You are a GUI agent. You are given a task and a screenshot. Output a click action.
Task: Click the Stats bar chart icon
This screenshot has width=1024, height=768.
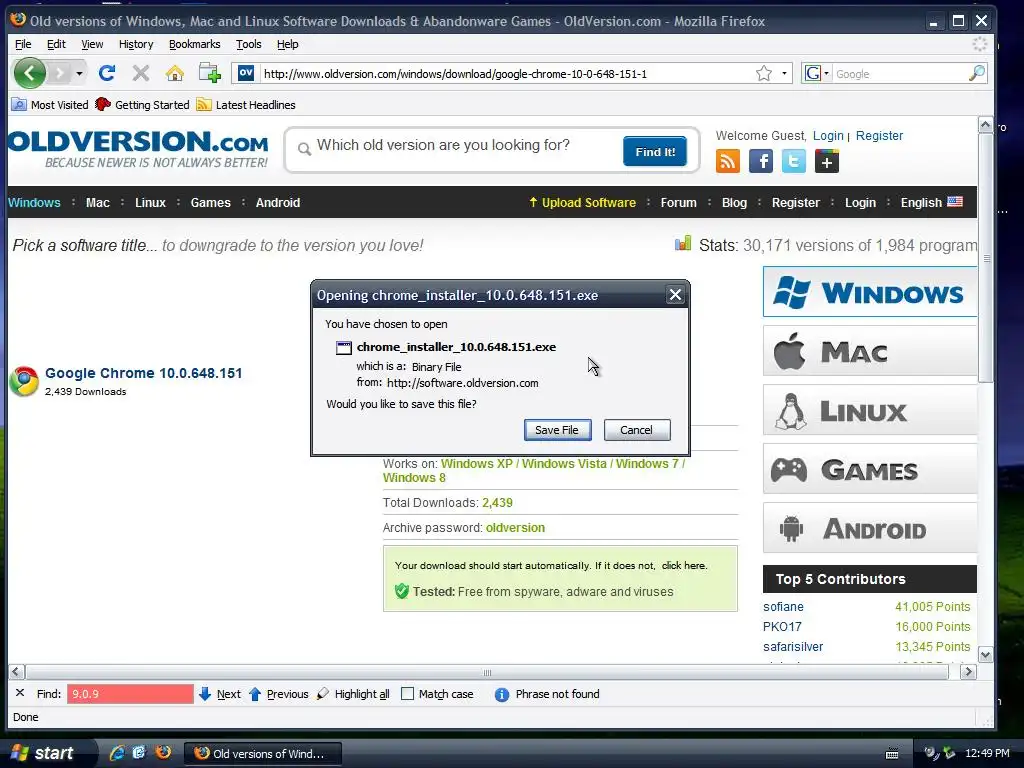(682, 244)
